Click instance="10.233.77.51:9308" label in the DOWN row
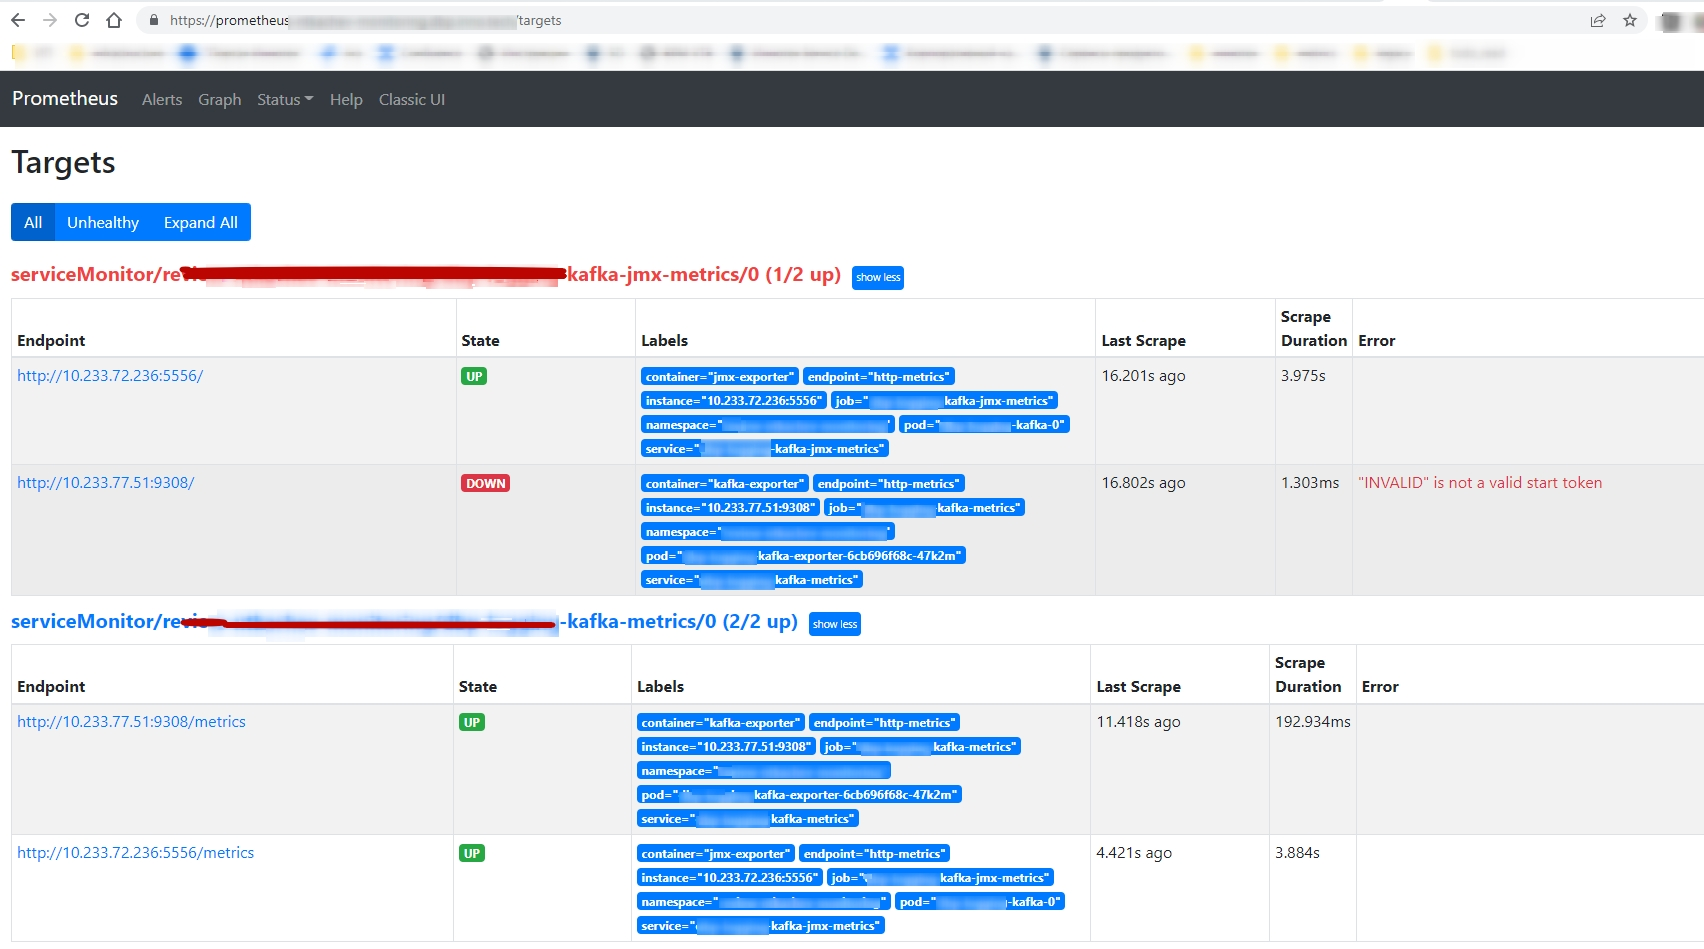 coord(730,508)
